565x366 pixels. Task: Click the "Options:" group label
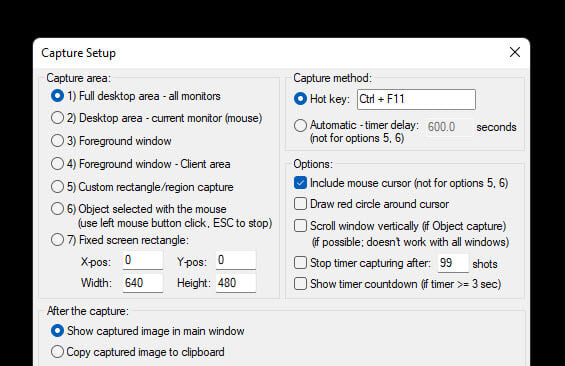pos(313,164)
